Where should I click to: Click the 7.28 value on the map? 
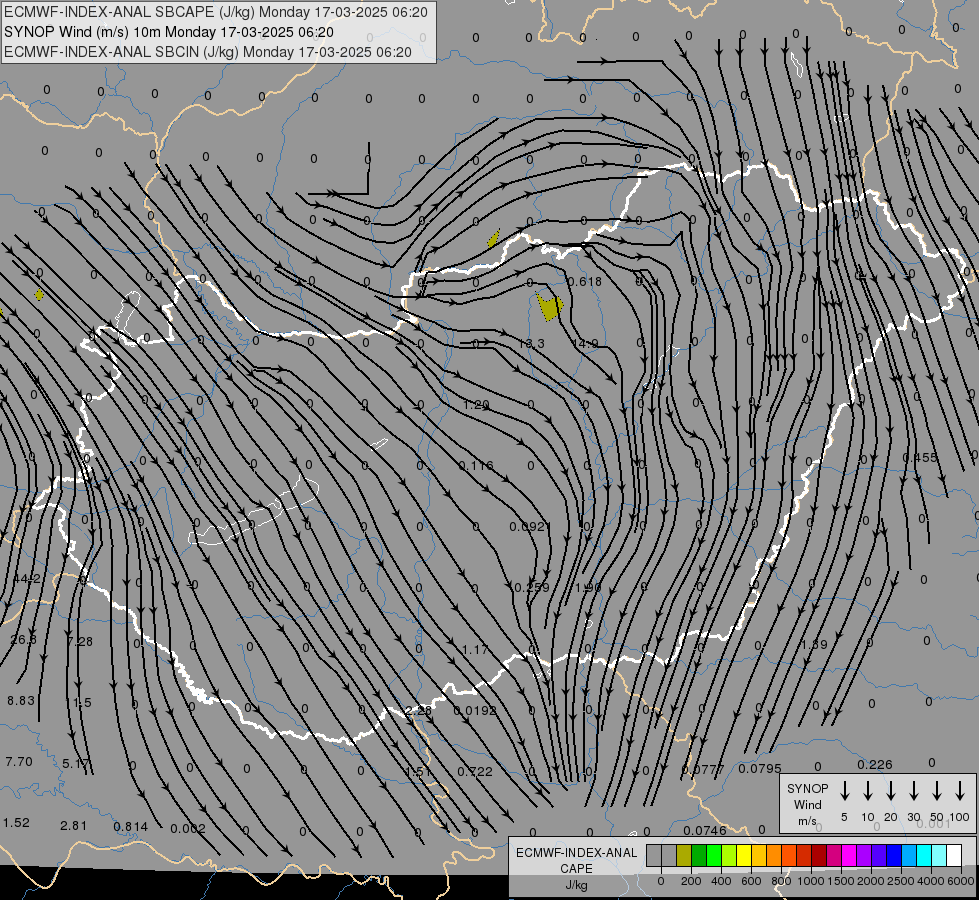(80, 641)
